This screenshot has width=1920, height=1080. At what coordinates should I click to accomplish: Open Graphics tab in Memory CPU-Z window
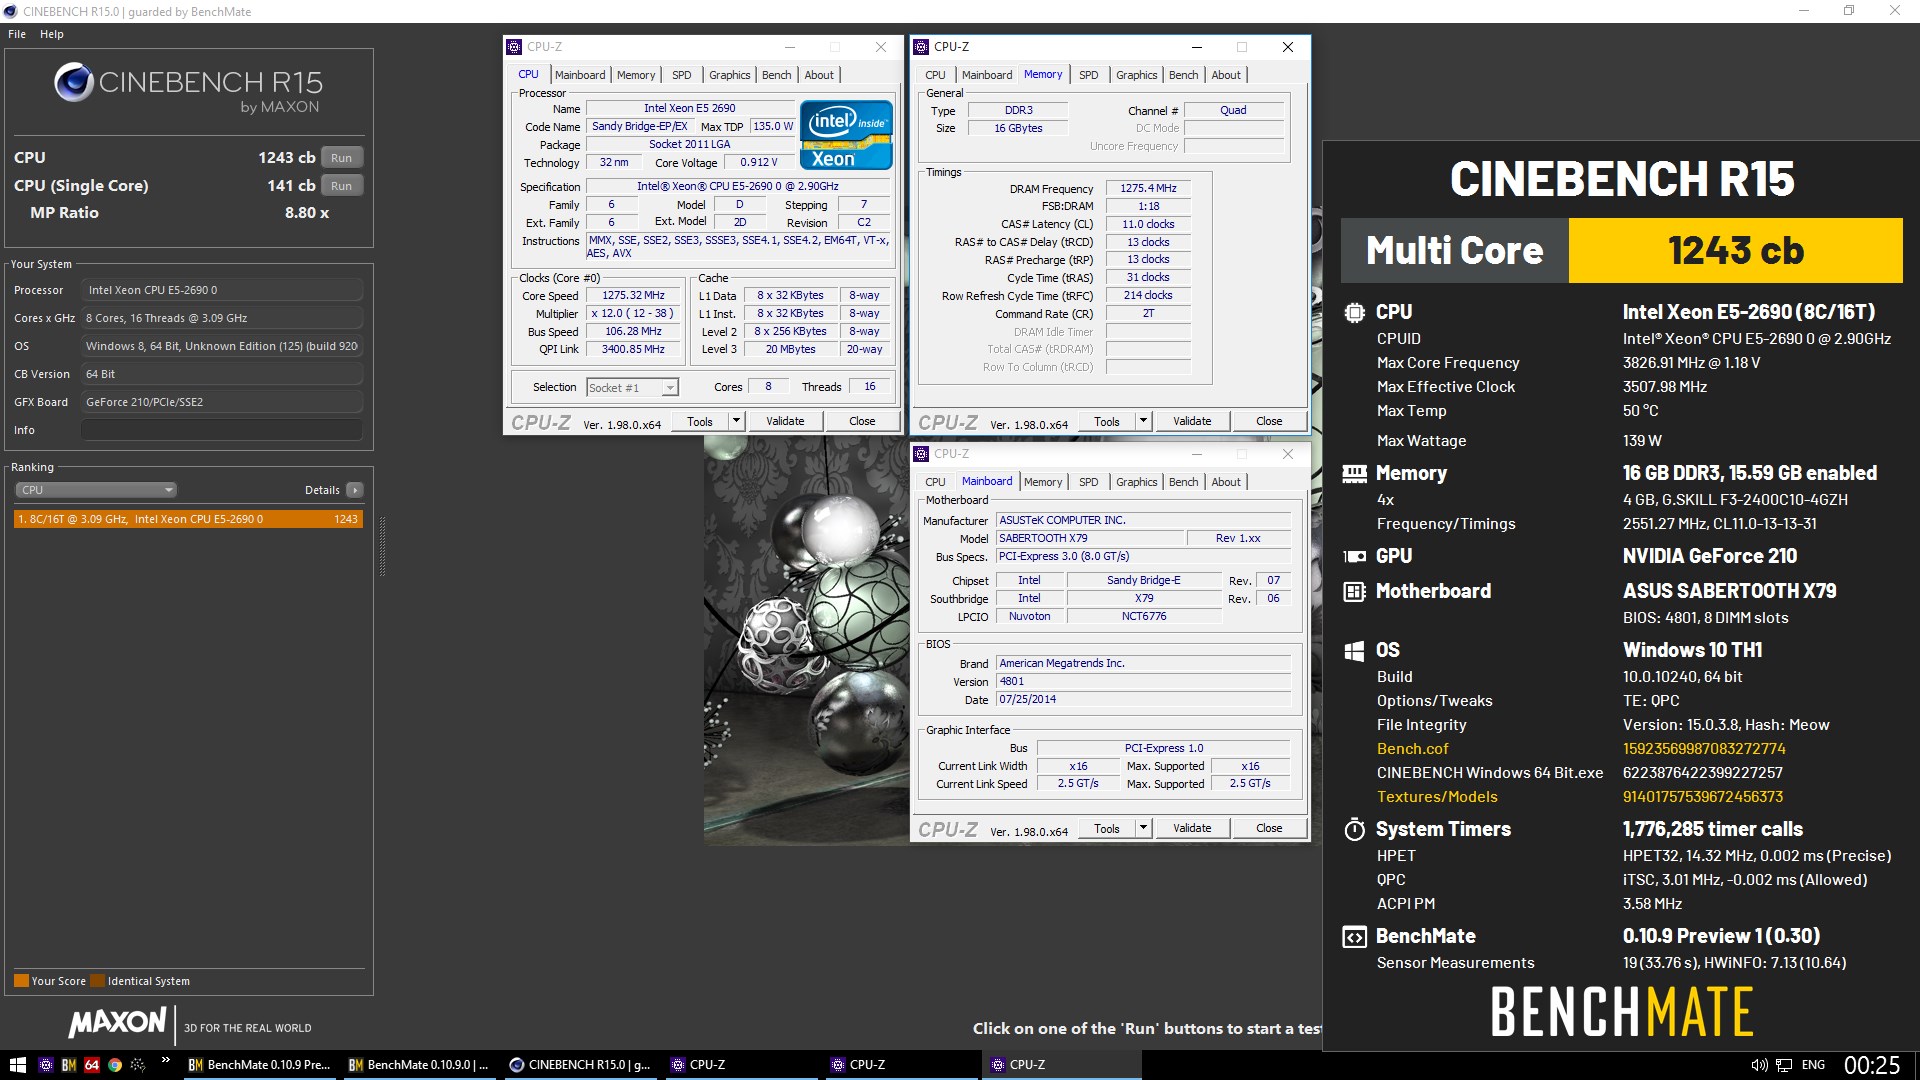point(1137,75)
